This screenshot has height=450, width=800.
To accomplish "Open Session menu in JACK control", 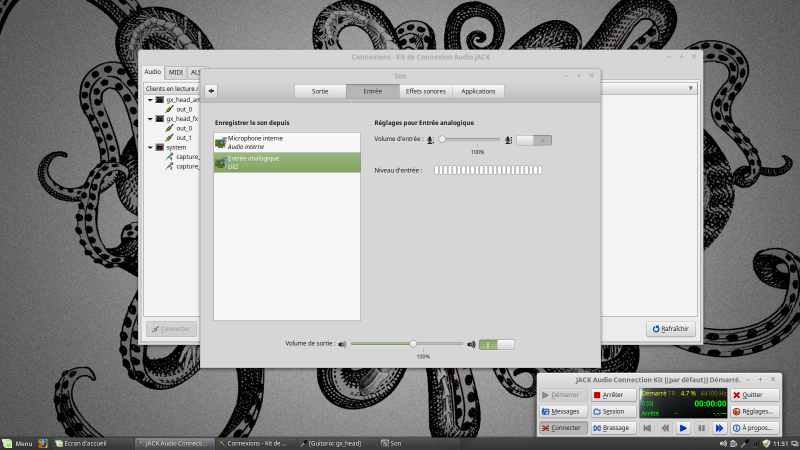I will tap(613, 412).
